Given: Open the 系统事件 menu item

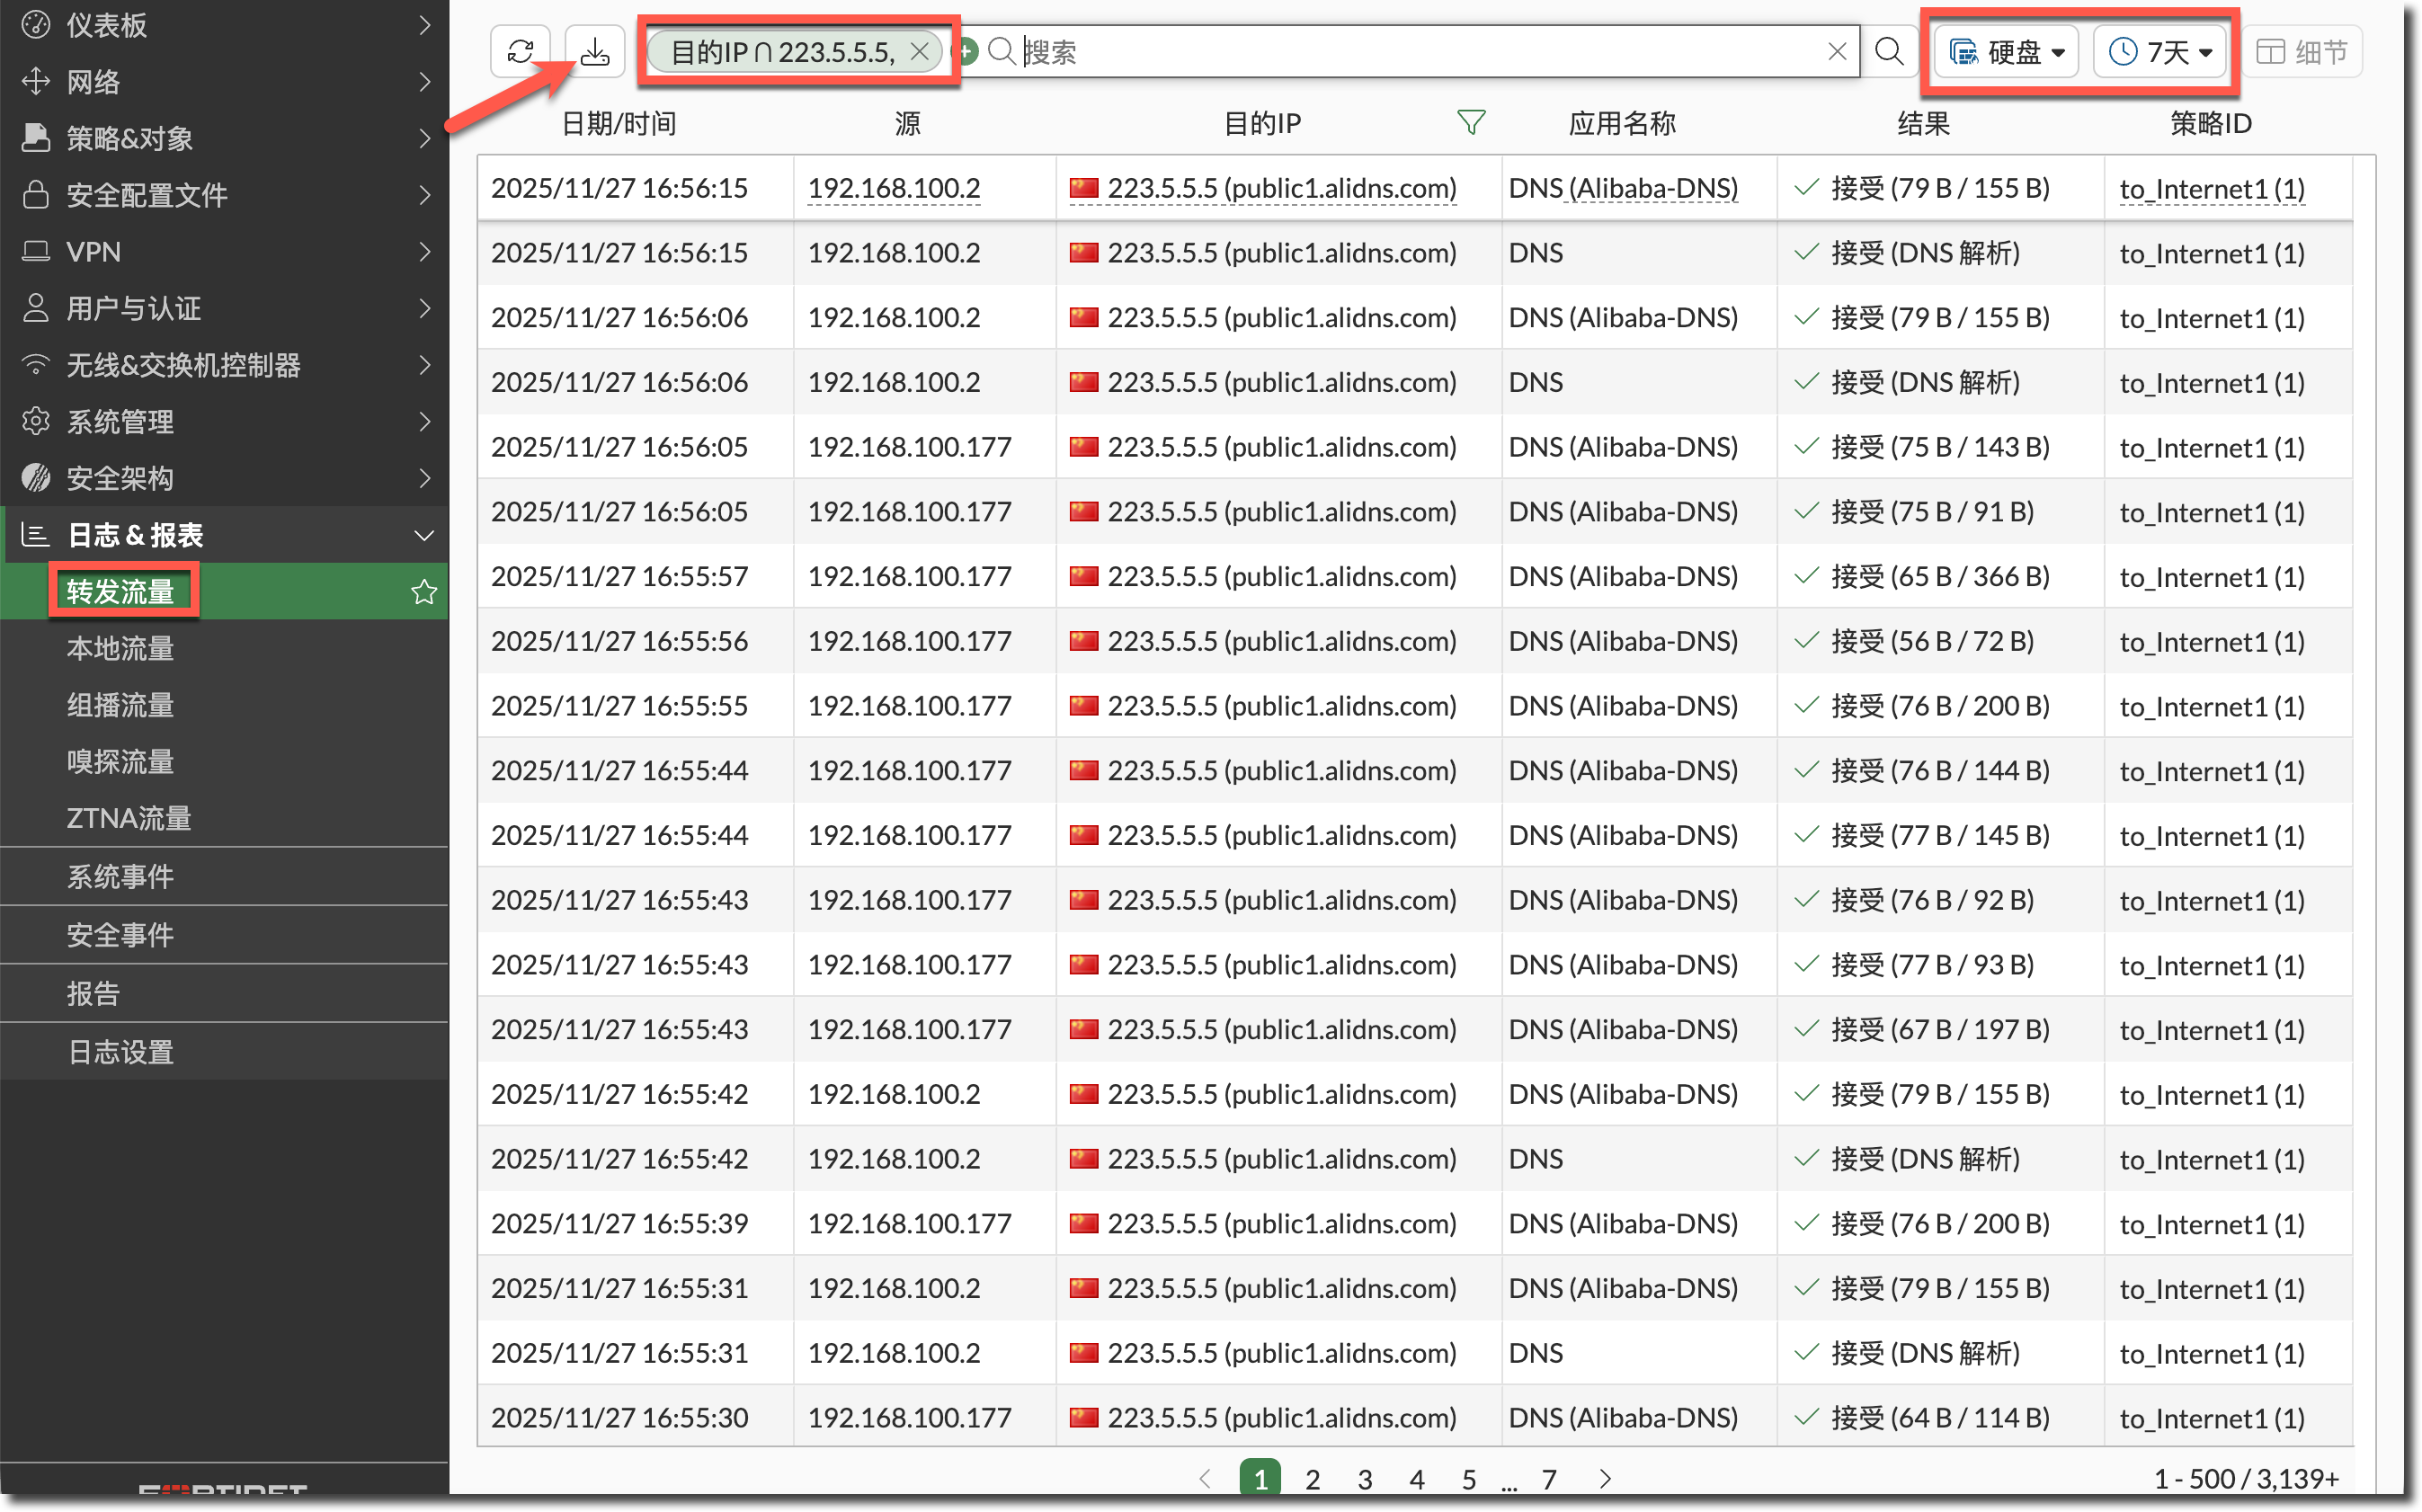Looking at the screenshot, I should click(x=120, y=877).
